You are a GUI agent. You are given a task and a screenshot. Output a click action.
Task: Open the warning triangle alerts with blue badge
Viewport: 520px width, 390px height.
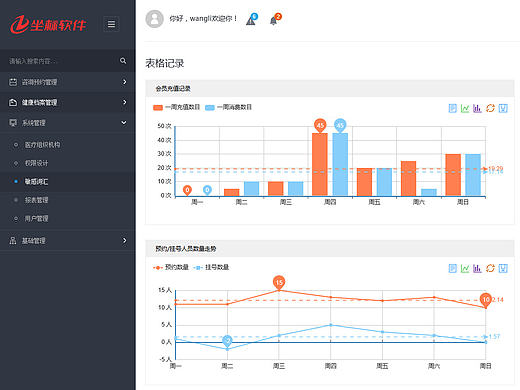coord(252,19)
